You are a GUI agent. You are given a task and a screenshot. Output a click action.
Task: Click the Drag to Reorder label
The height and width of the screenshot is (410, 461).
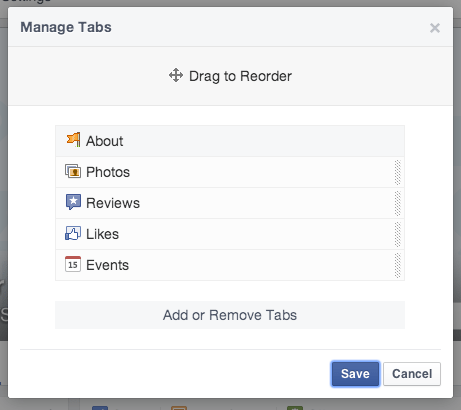(240, 76)
